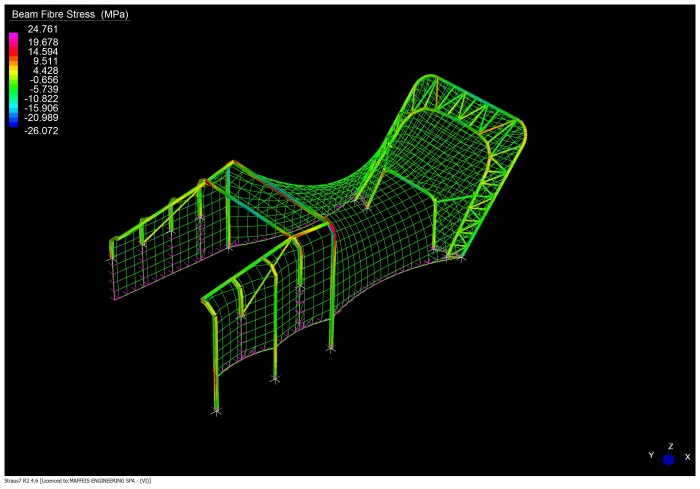Click the Y axis label on the triad
The height and width of the screenshot is (489, 700).
[x=651, y=455]
